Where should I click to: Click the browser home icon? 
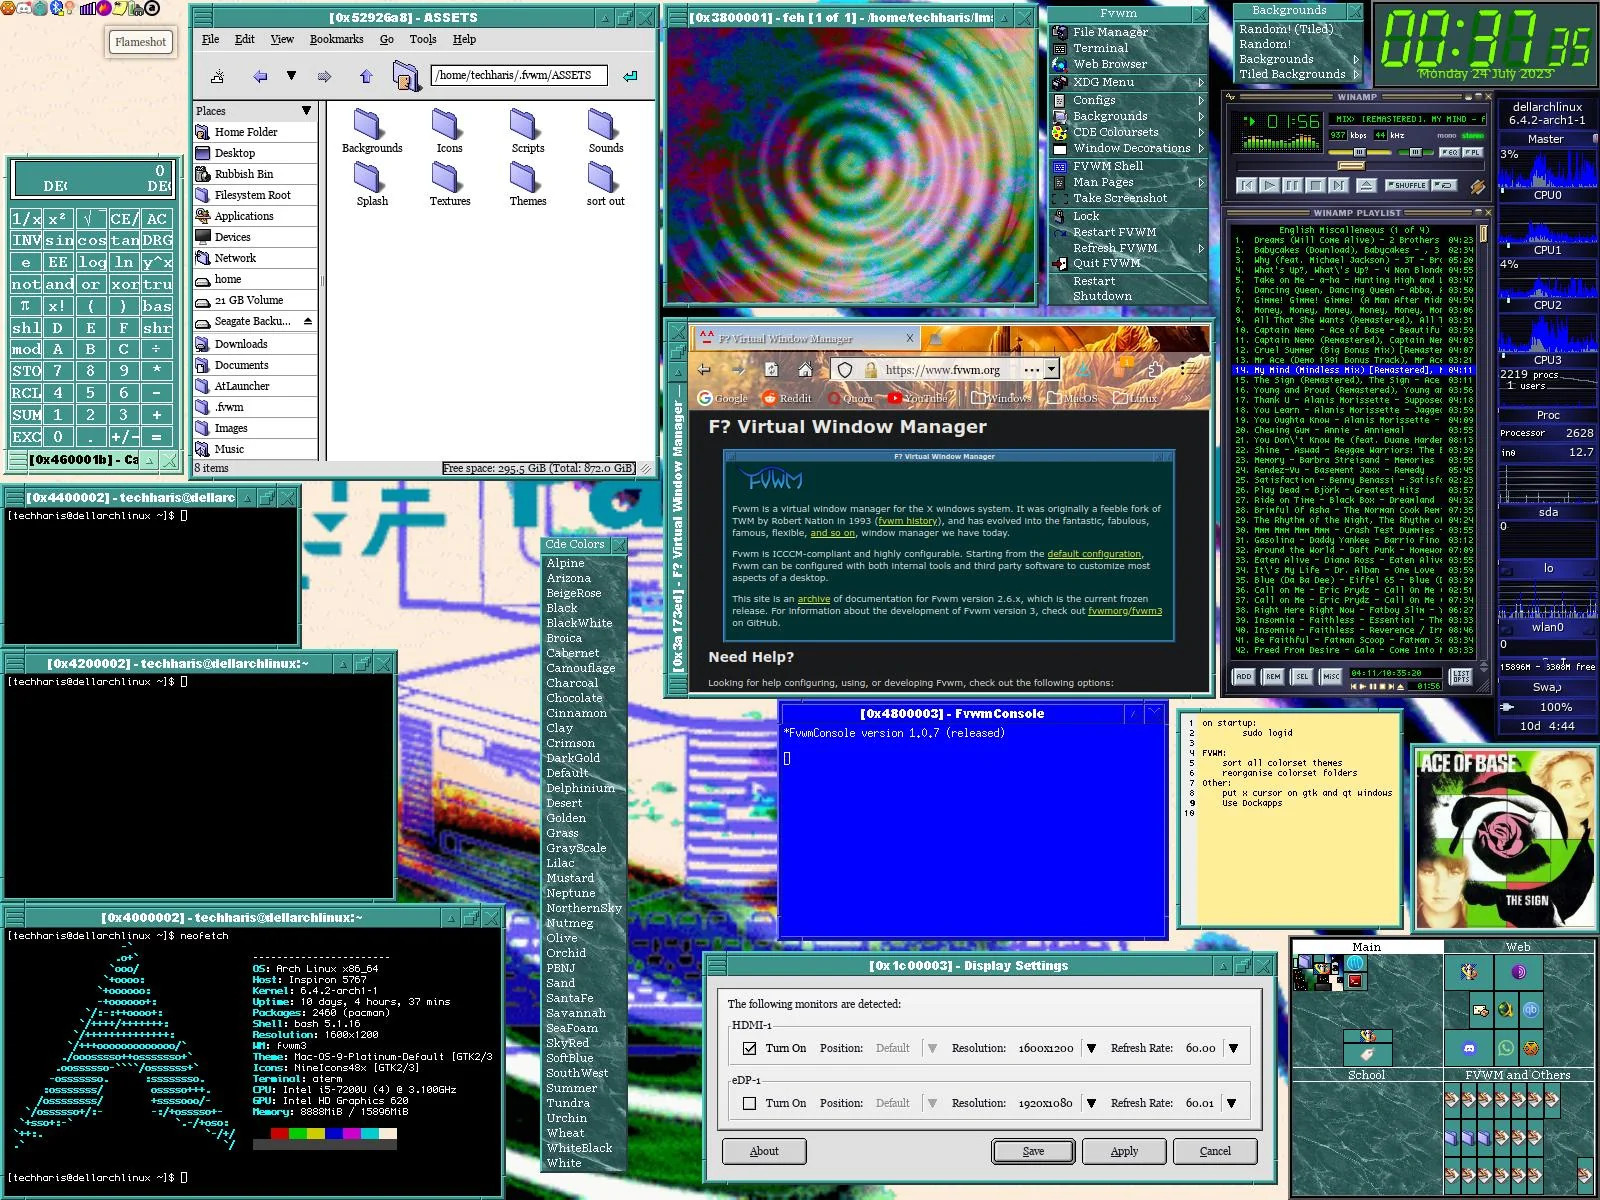[x=805, y=370]
